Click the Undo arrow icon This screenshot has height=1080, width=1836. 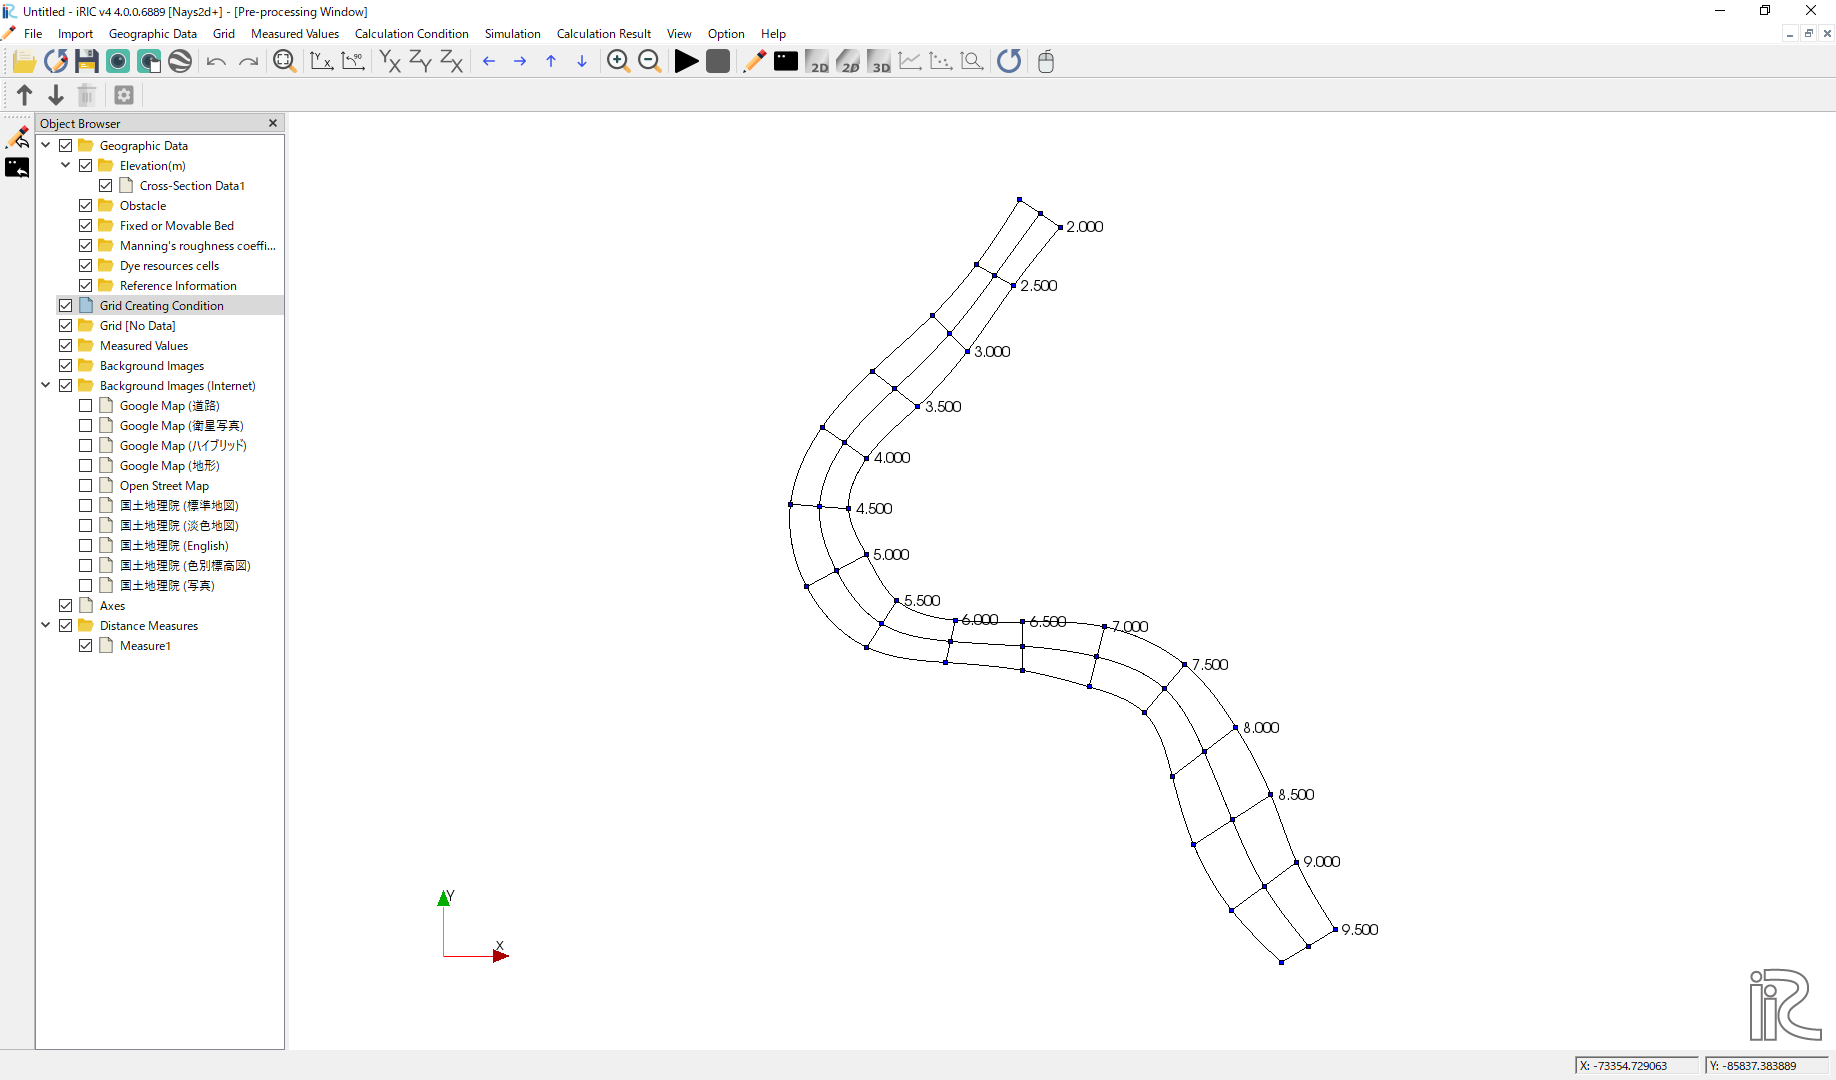point(216,62)
